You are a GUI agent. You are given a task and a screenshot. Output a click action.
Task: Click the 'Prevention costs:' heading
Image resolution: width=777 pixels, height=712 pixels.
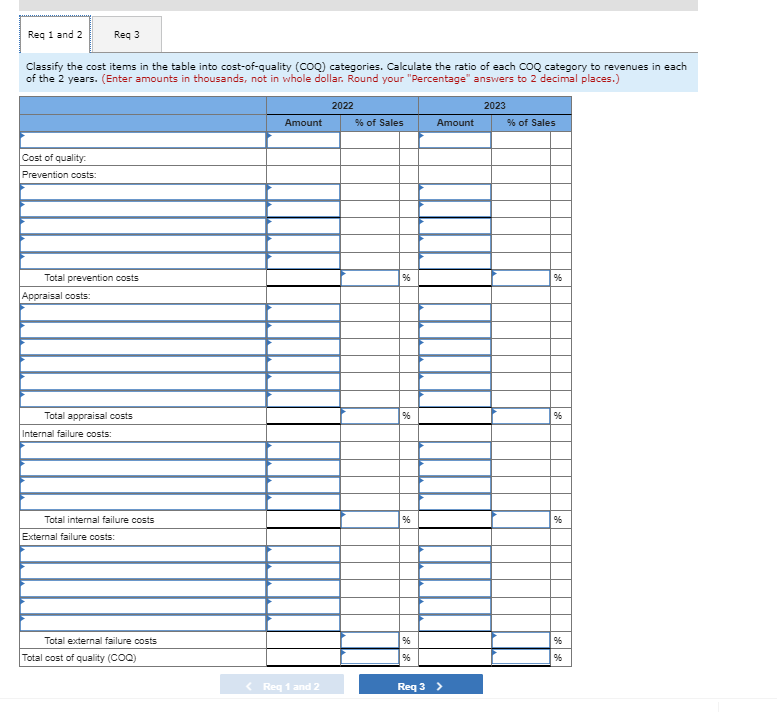coord(59,175)
